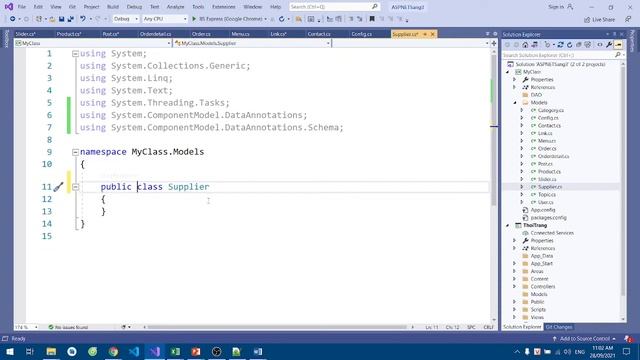Collapse the namespace block at line 9
The width and height of the screenshot is (640, 360).
pyautogui.click(x=75, y=152)
